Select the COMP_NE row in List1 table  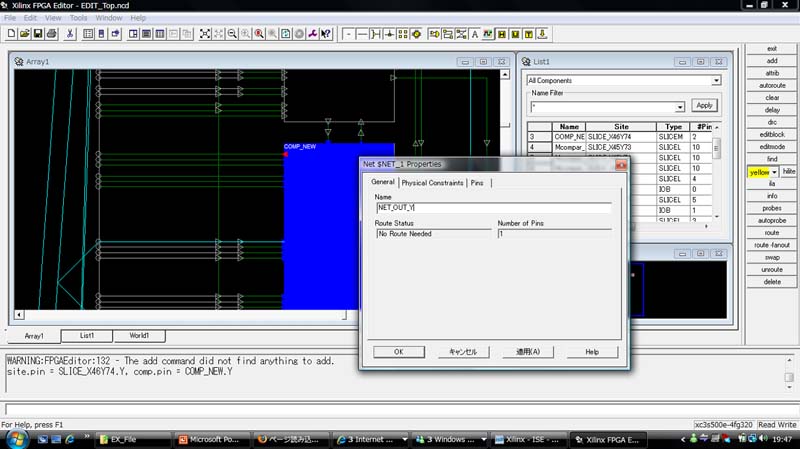point(620,137)
